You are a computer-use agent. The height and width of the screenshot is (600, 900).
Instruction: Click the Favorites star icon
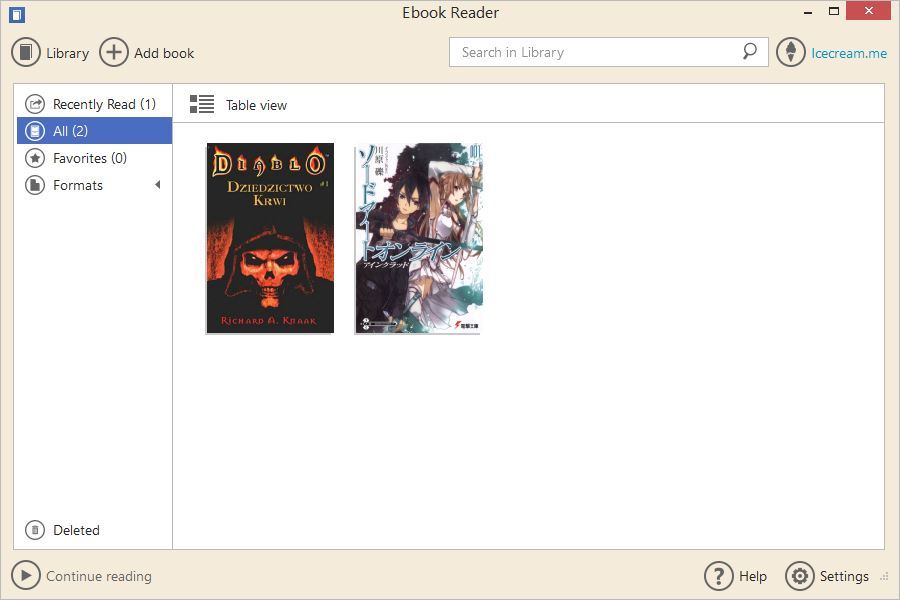point(35,158)
